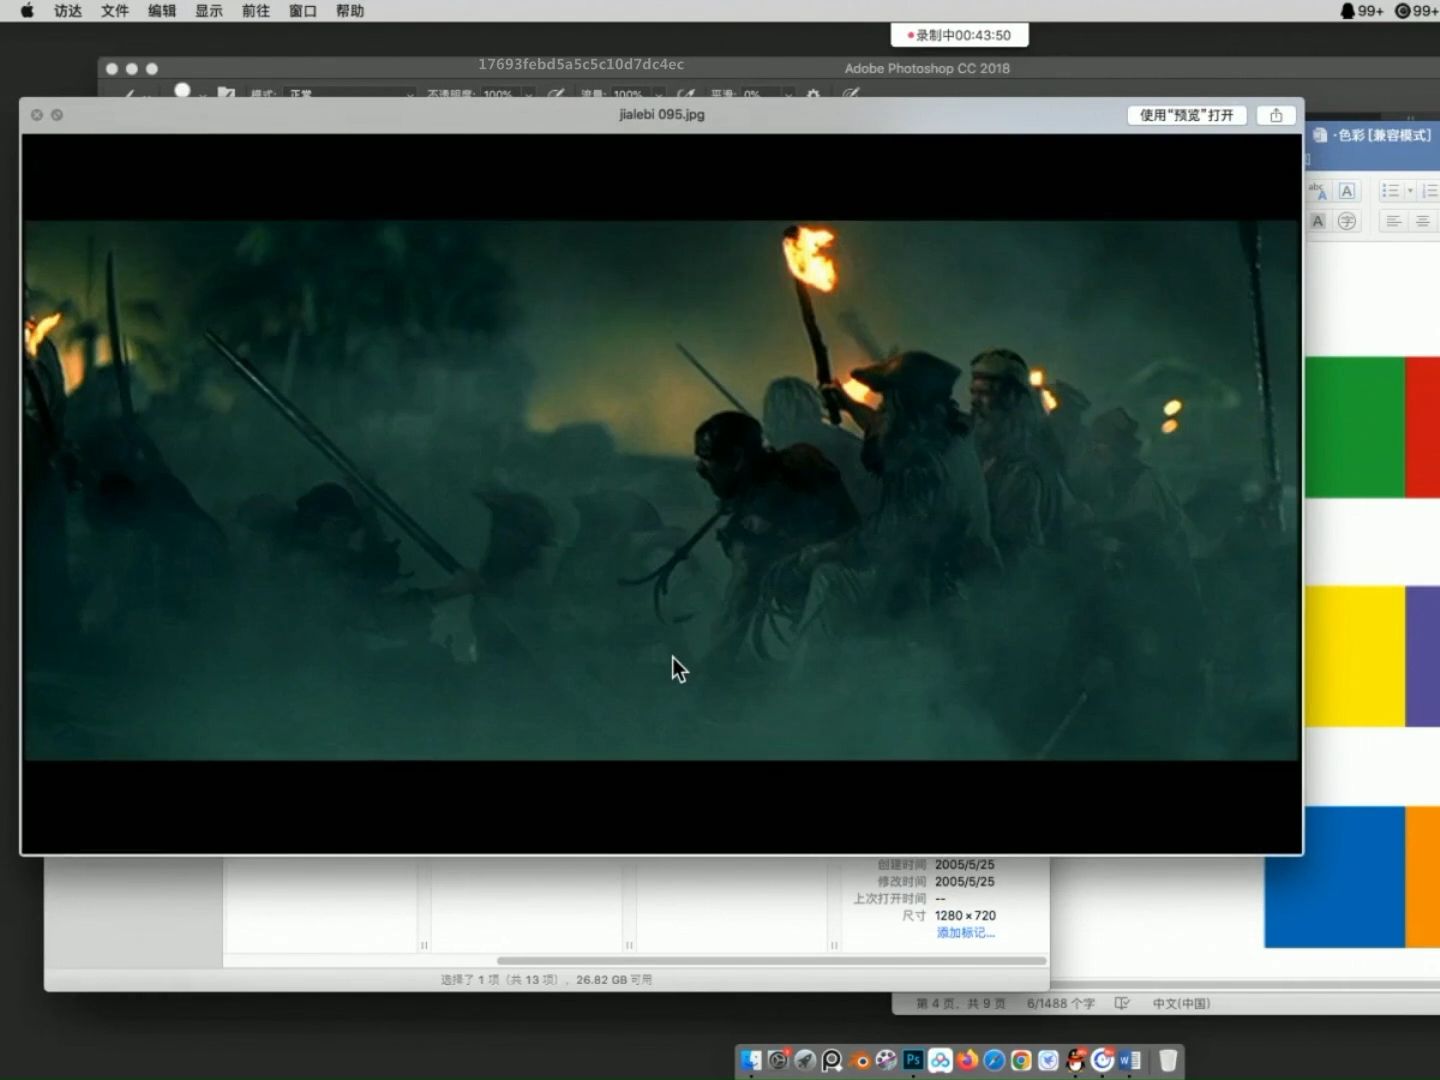Open the 编辑 menu
Image resolution: width=1440 pixels, height=1080 pixels.
162,11
